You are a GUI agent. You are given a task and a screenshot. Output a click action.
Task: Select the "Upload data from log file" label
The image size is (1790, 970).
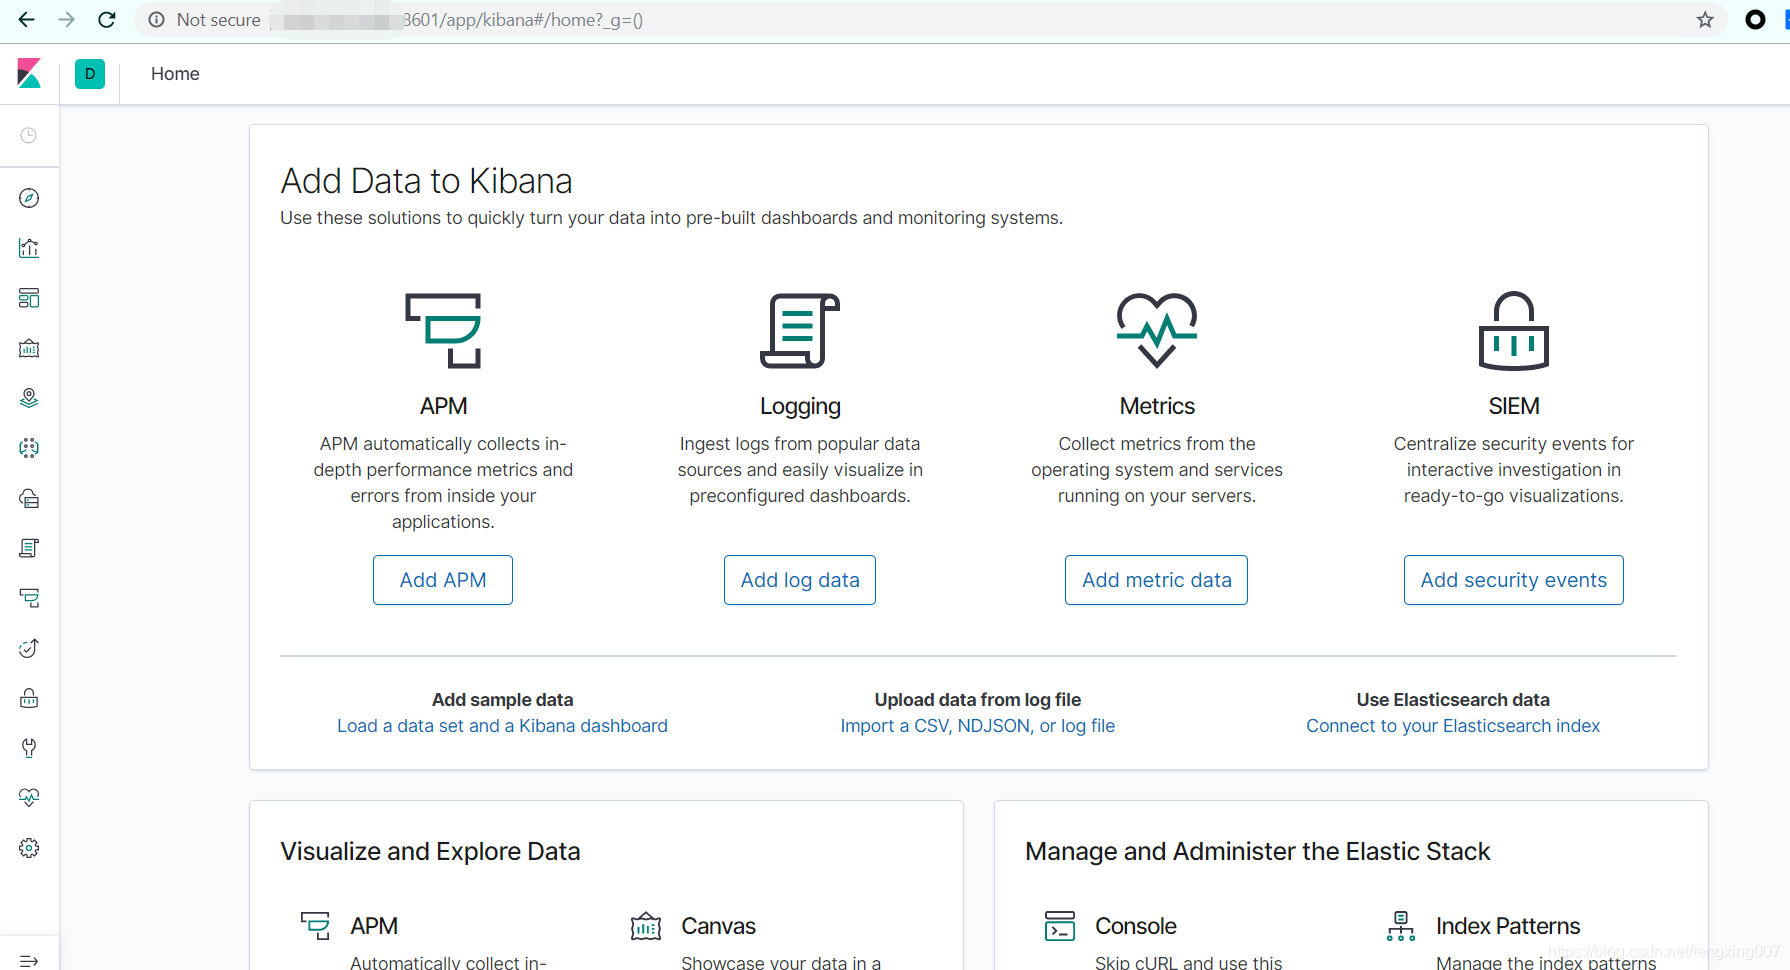click(x=978, y=700)
